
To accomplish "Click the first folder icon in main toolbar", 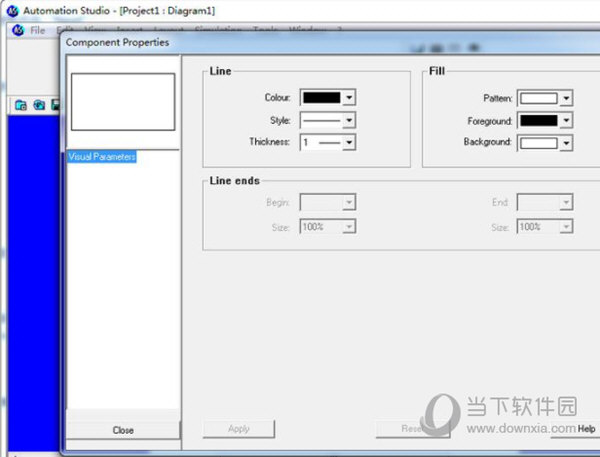I will coord(21,105).
